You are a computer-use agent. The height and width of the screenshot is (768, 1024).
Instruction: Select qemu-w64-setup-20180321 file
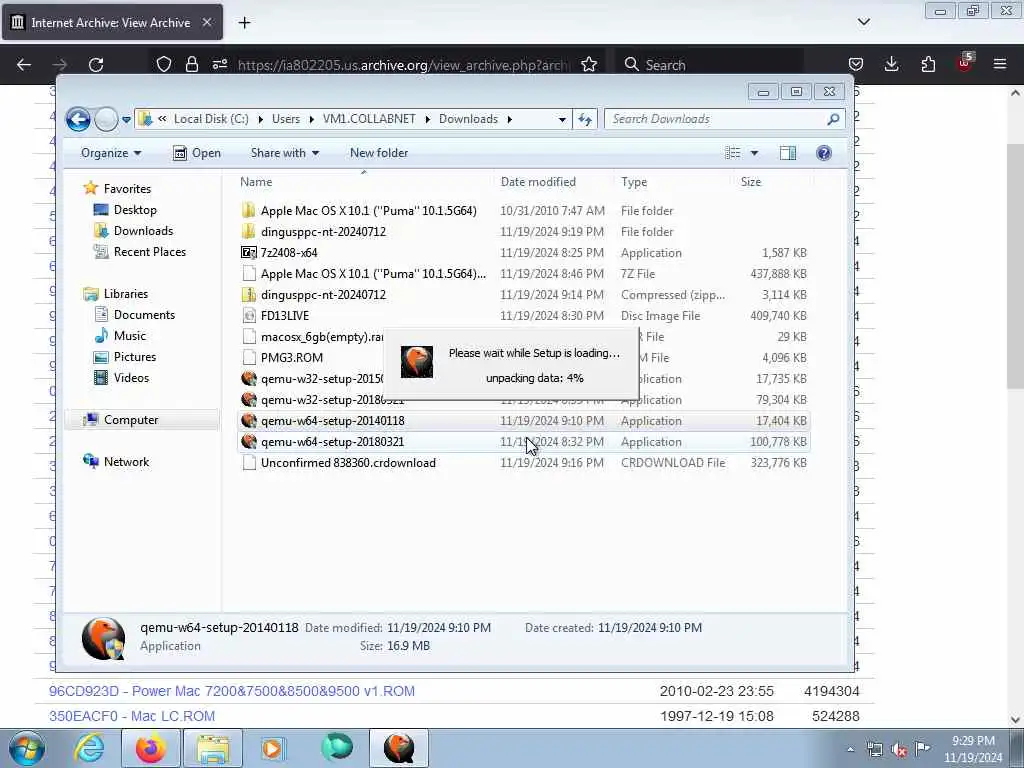(524, 442)
